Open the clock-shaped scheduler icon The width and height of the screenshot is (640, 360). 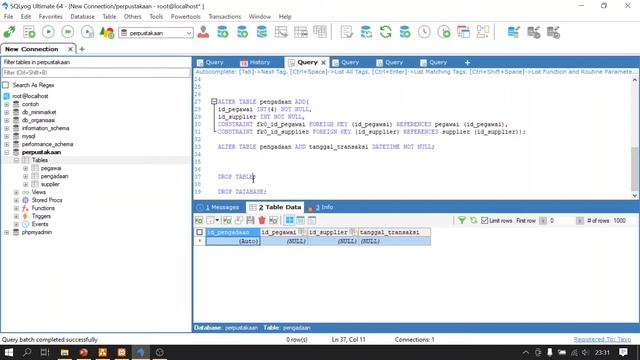point(424,32)
